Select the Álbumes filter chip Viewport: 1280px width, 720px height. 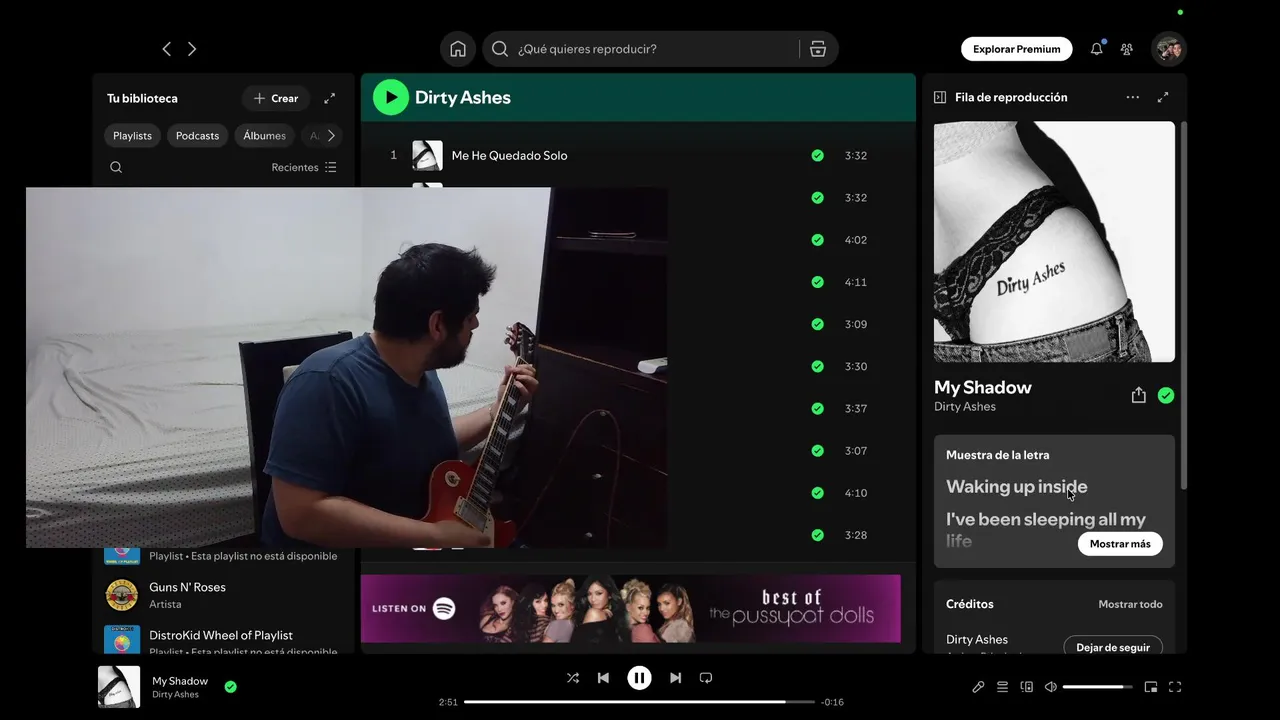click(x=264, y=135)
